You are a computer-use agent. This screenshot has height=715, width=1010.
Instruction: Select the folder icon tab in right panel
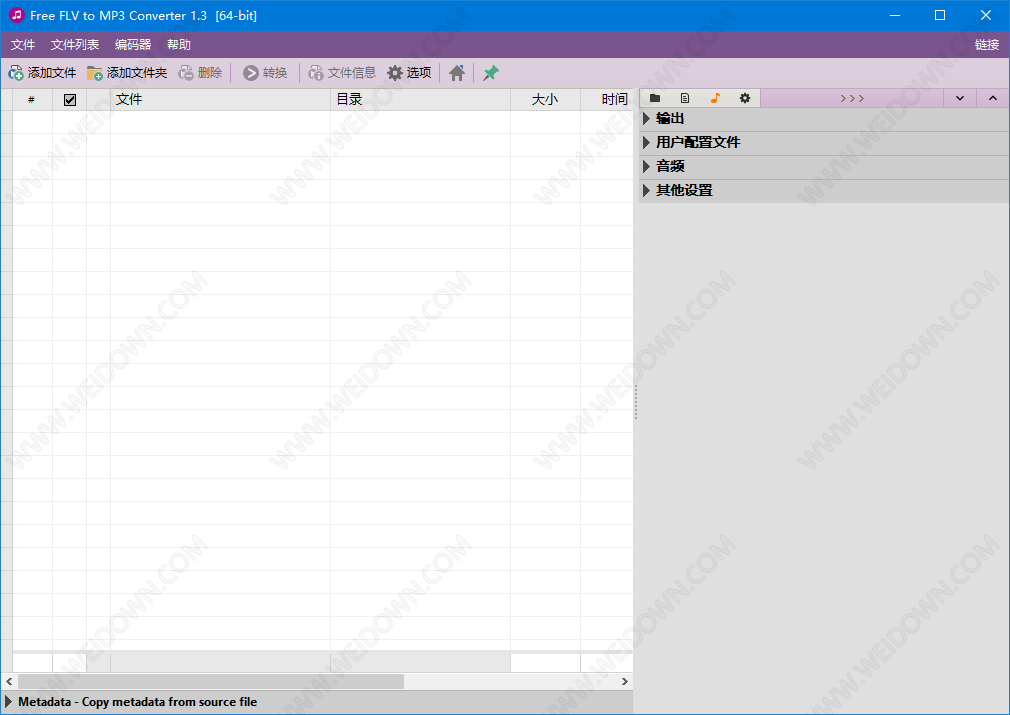[655, 98]
